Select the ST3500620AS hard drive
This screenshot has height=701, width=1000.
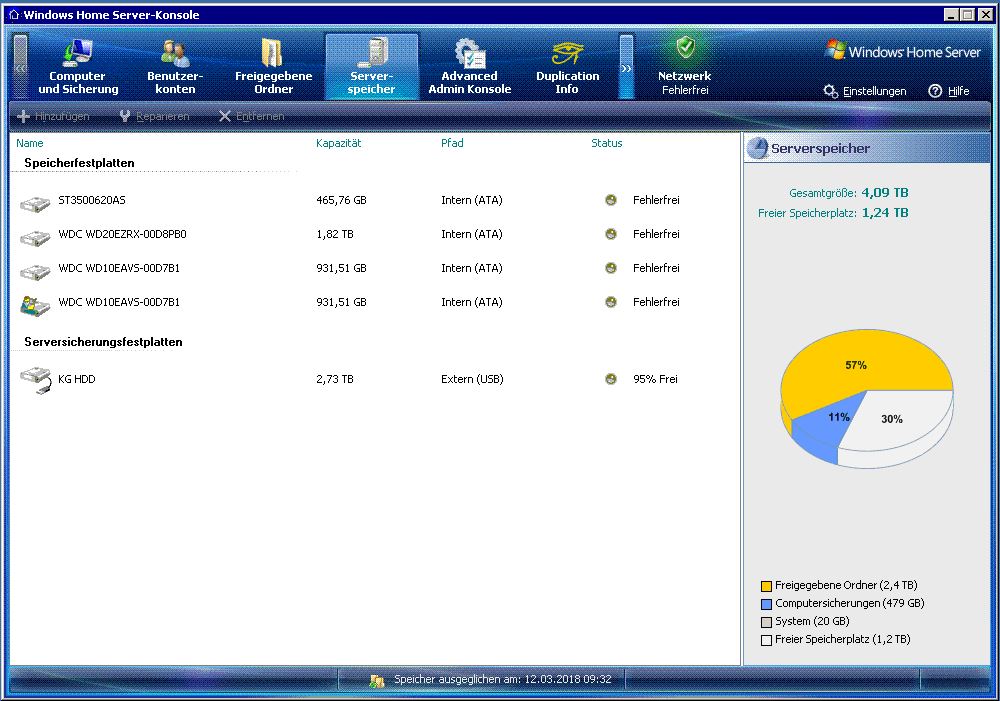[x=92, y=201]
